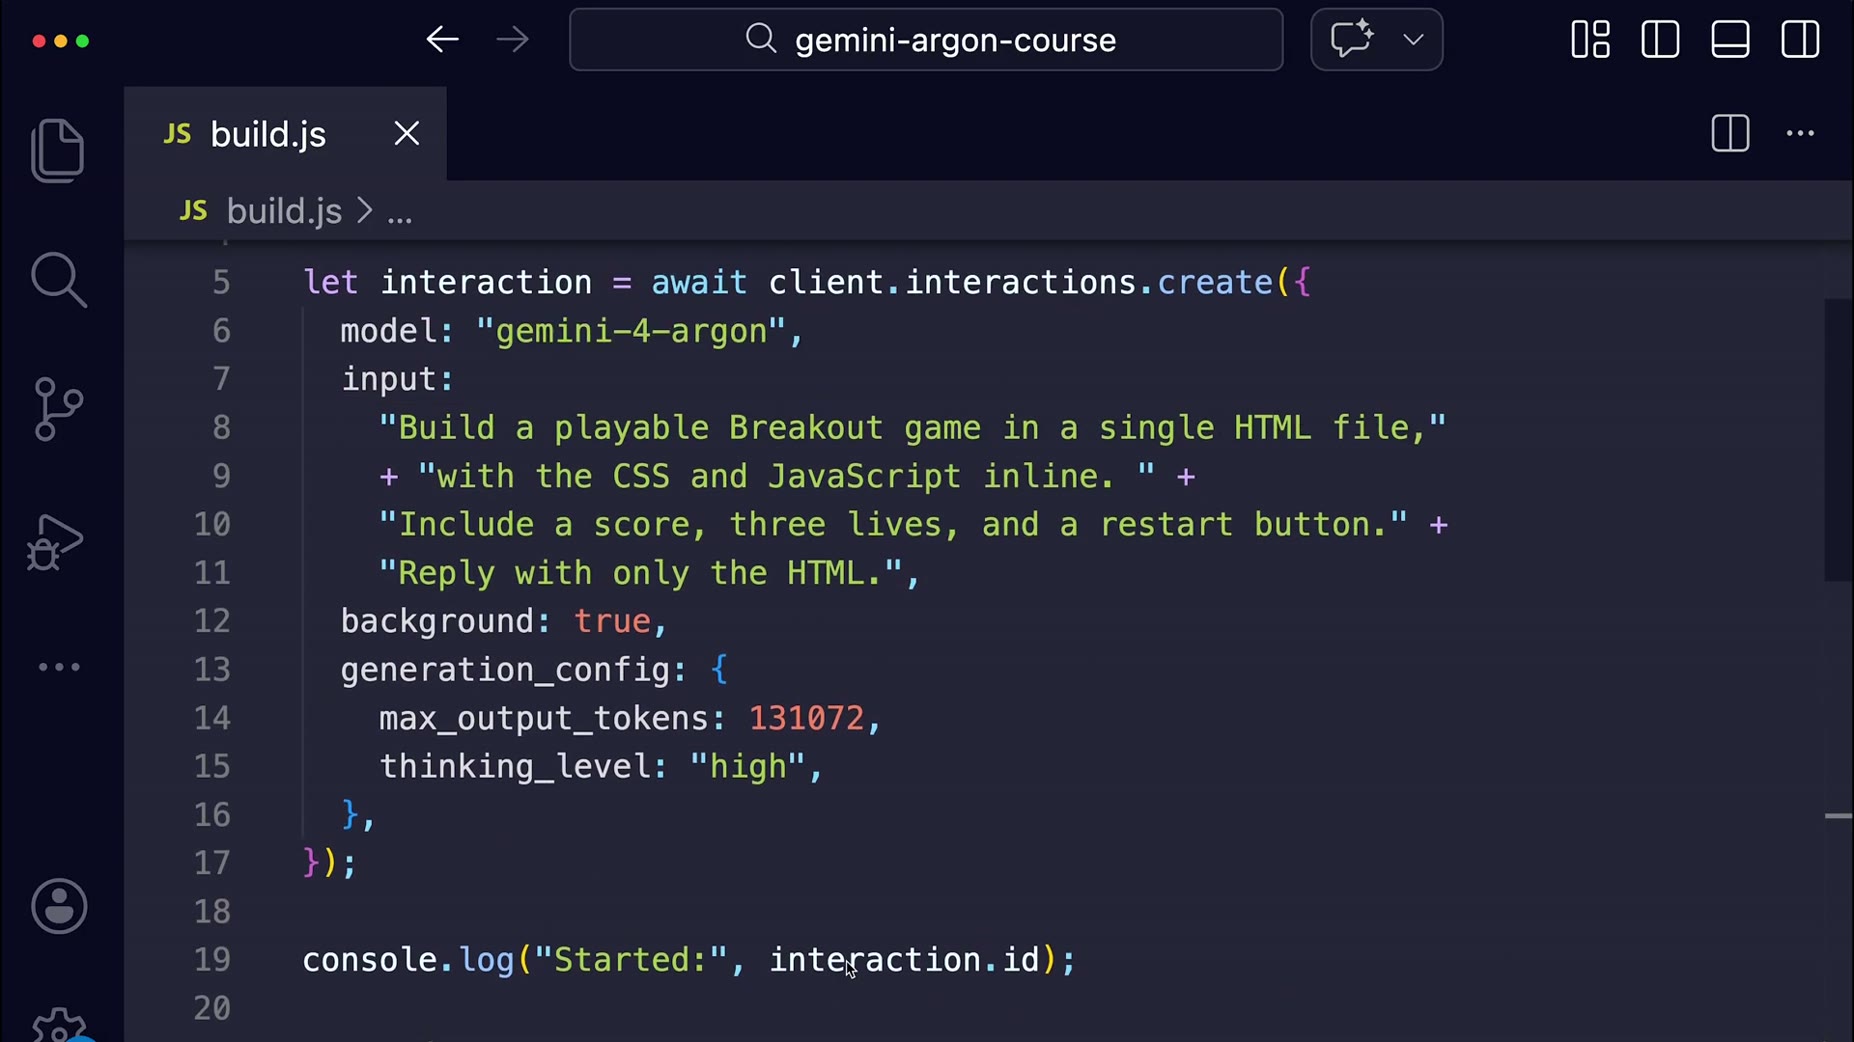This screenshot has height=1042, width=1854.
Task: Show additional views ellipsis in activity bar
Action: [x=59, y=667]
